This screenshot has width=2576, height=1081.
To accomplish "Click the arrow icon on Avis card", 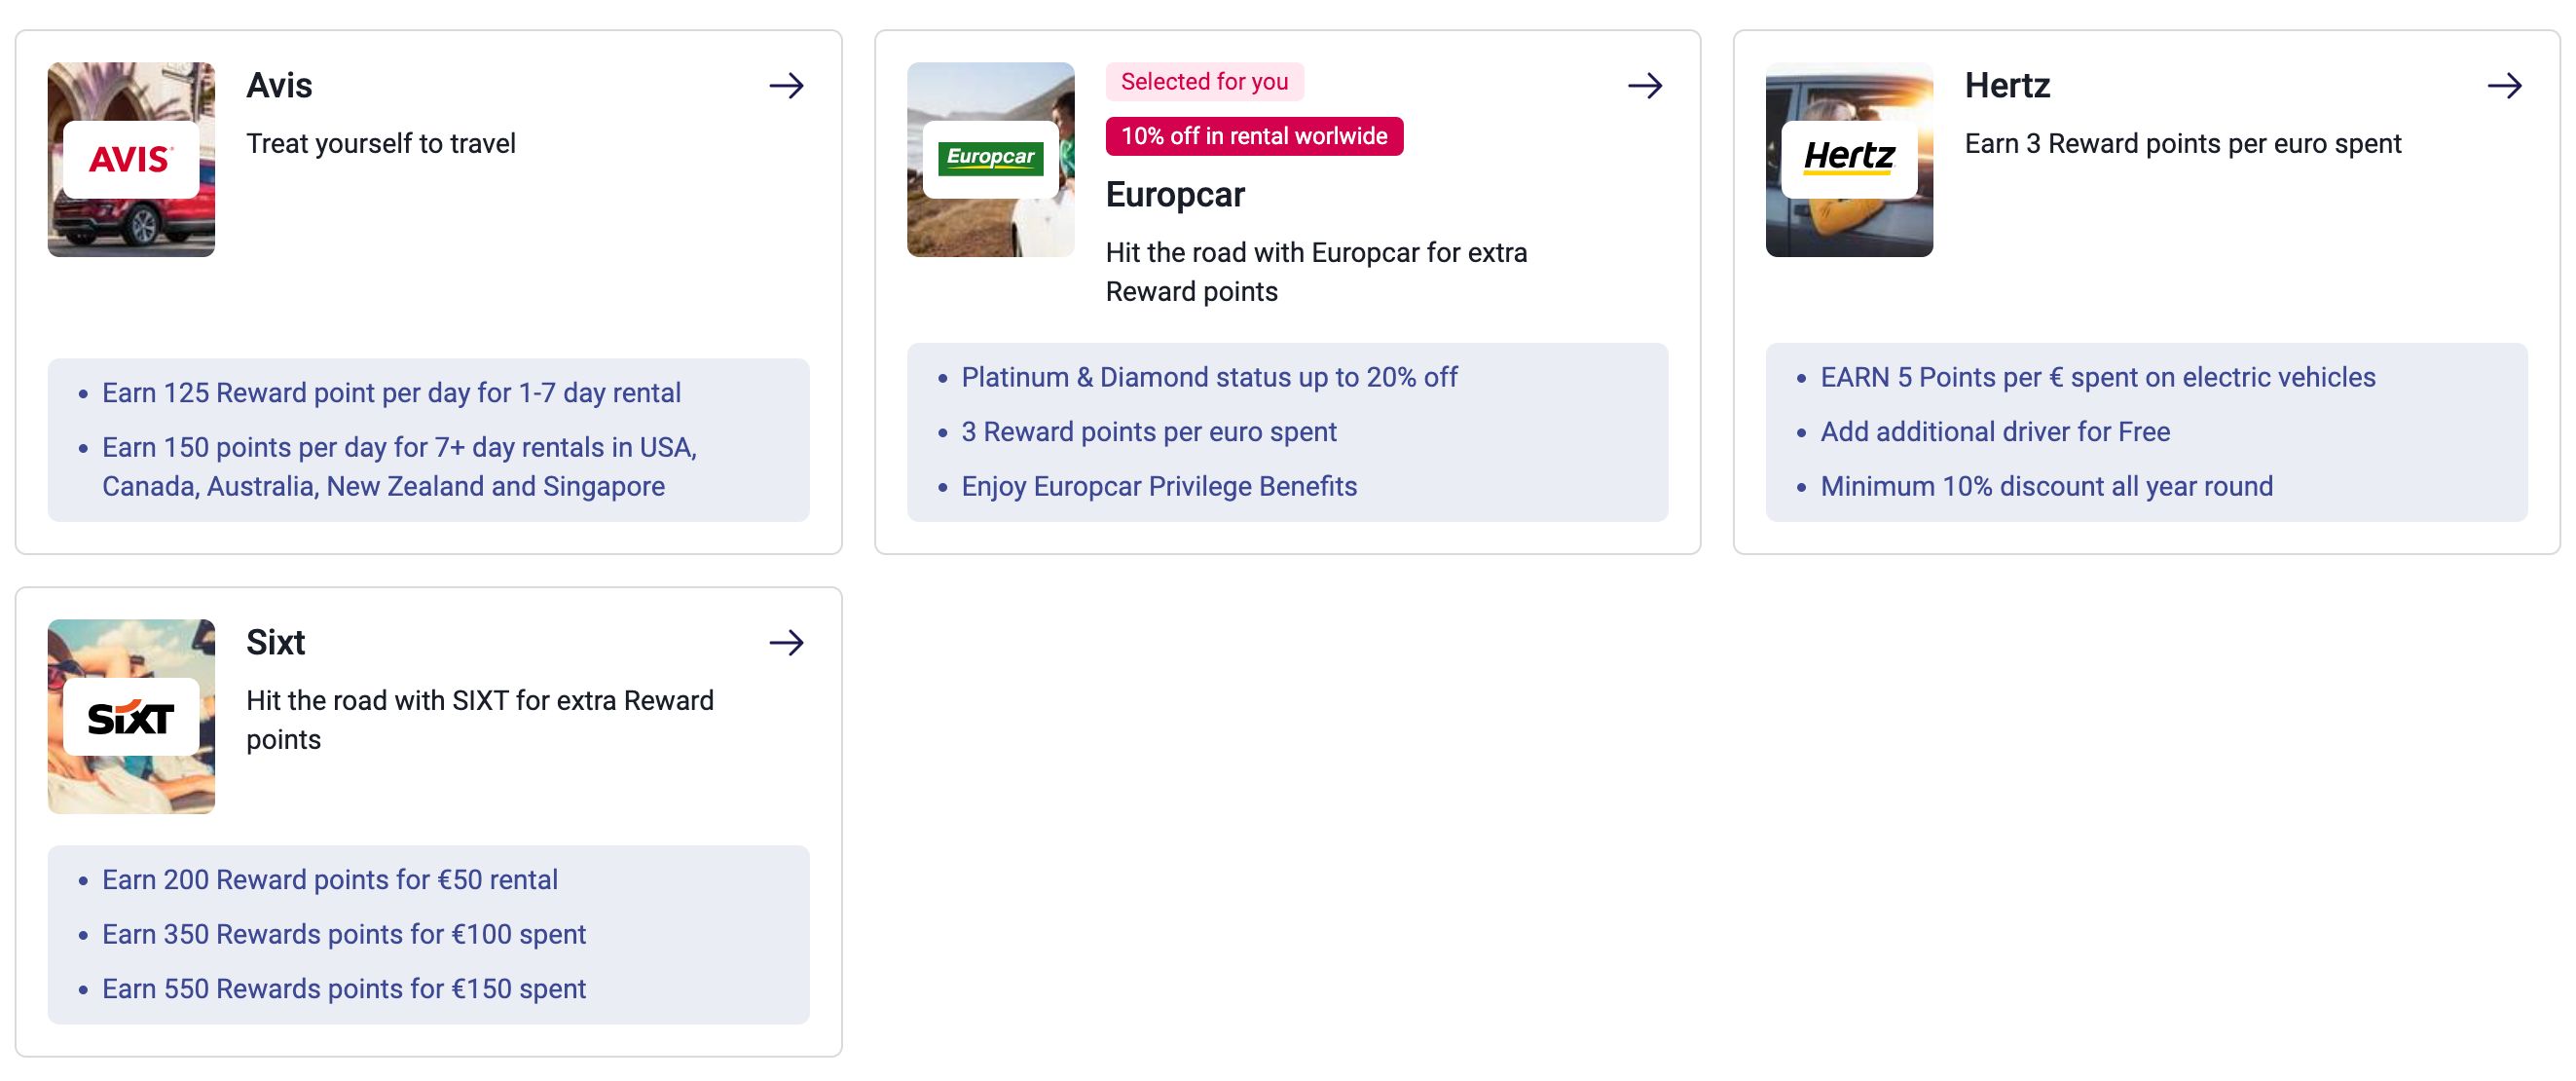I will pyautogui.click(x=786, y=86).
